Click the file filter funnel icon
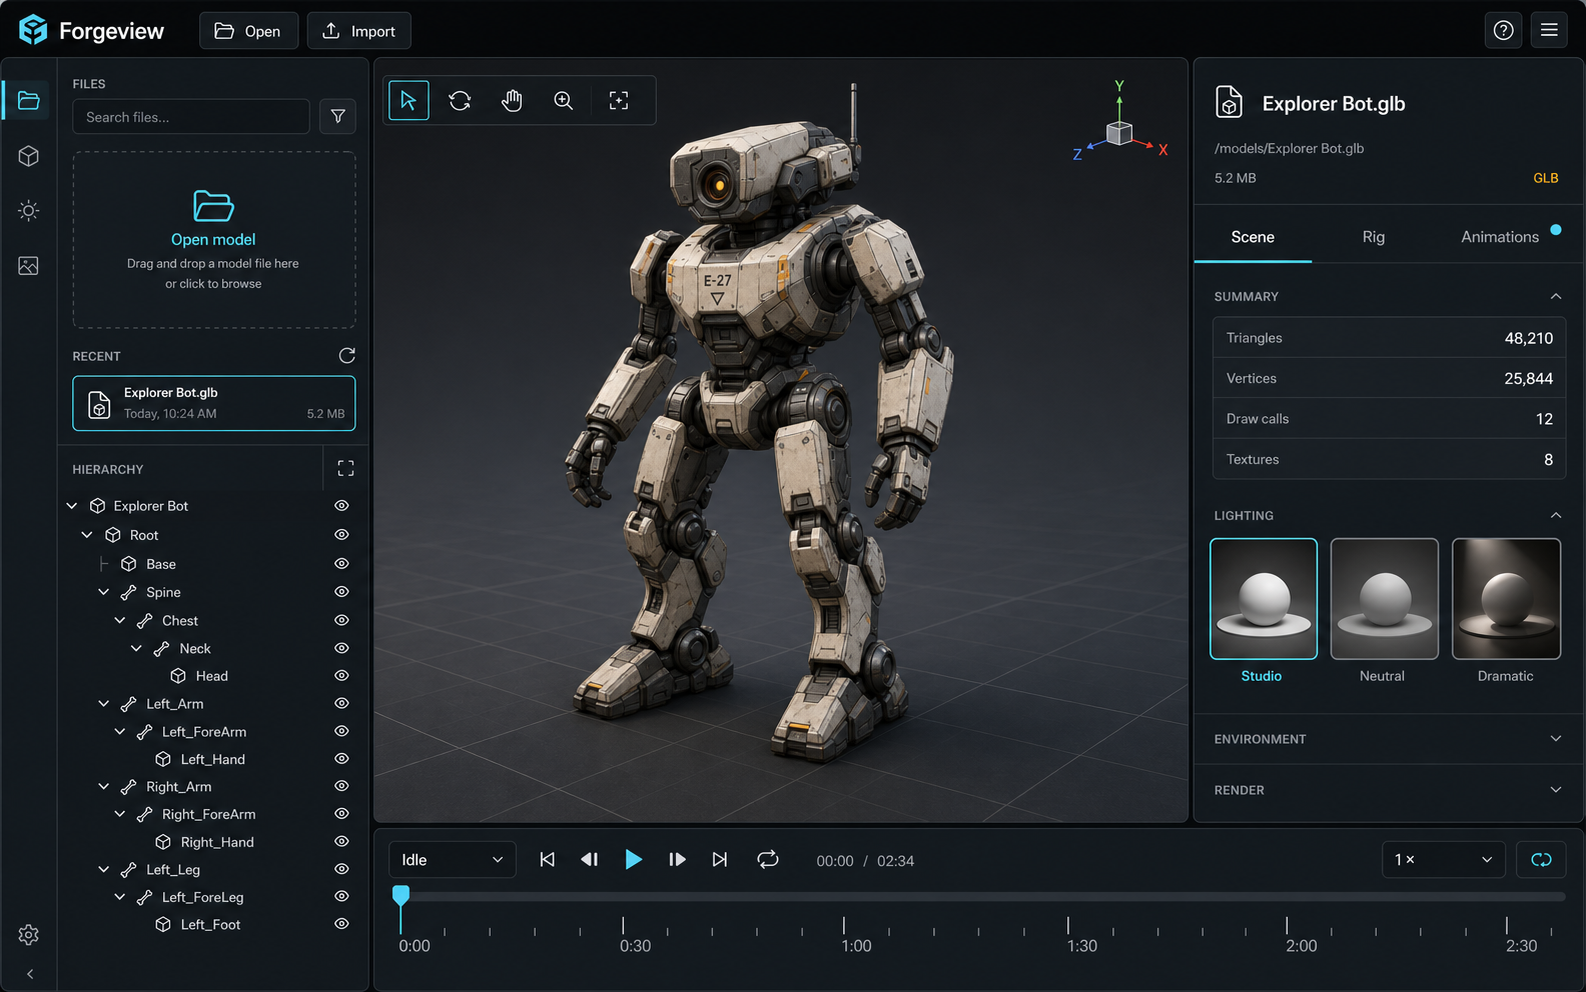Image resolution: width=1586 pixels, height=992 pixels. 338,117
